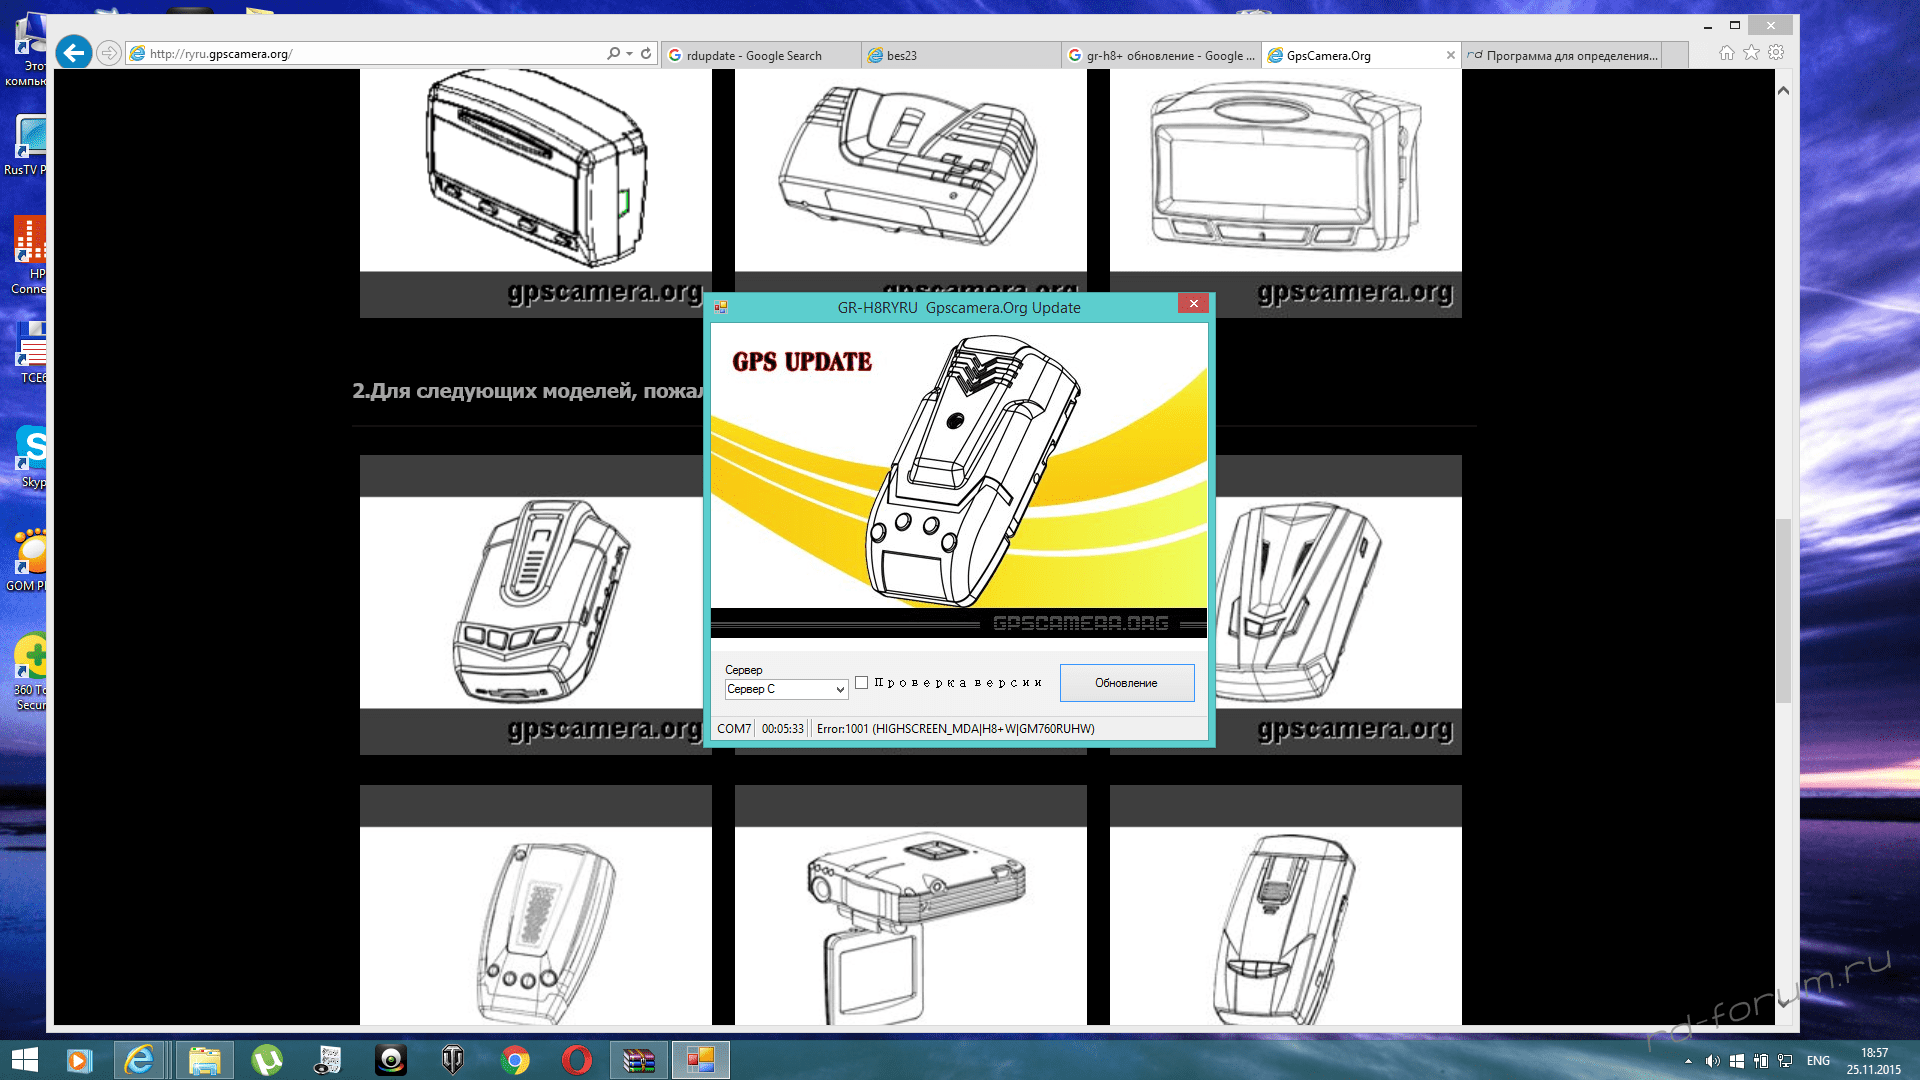
Task: Open the Windows Start button
Action: [24, 1060]
